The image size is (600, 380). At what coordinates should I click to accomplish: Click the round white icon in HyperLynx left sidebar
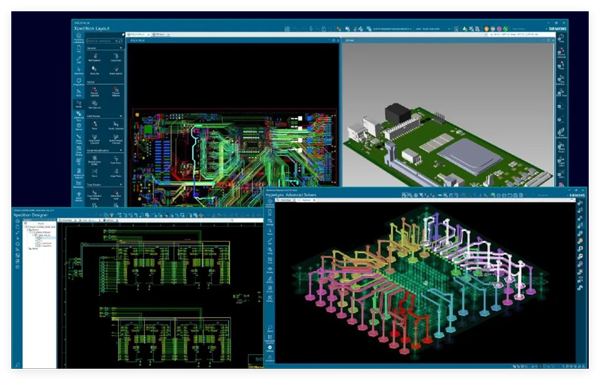pos(270,348)
